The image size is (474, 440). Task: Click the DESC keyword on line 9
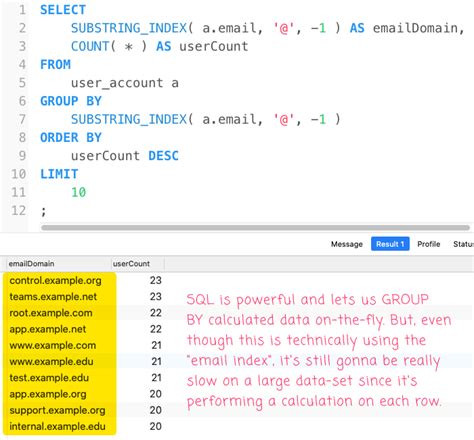tap(163, 156)
